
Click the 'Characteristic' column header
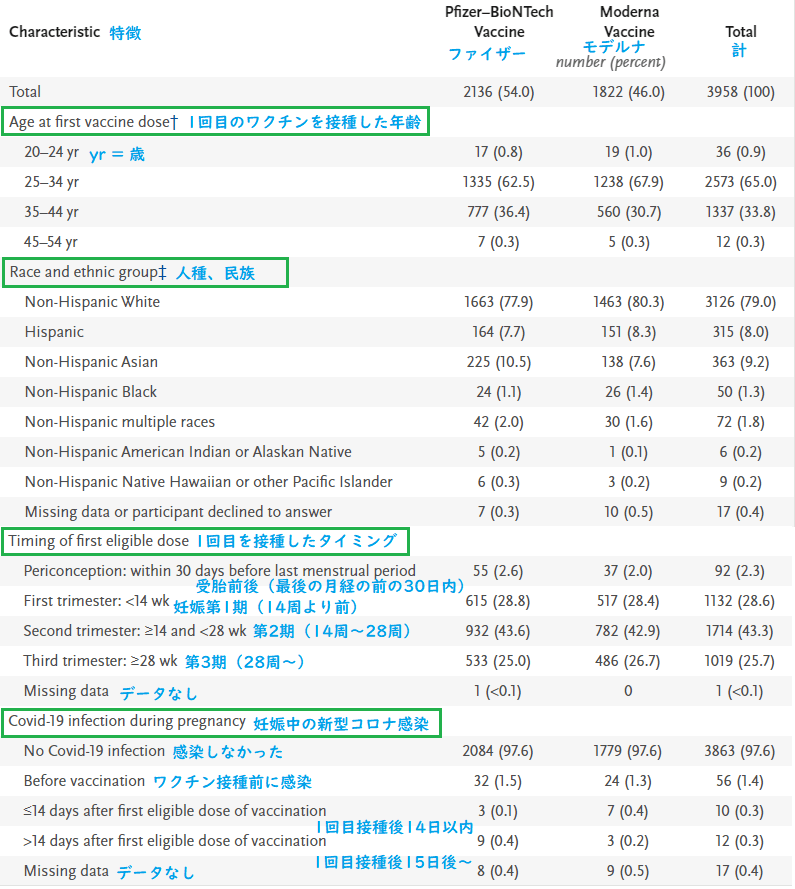coord(54,32)
